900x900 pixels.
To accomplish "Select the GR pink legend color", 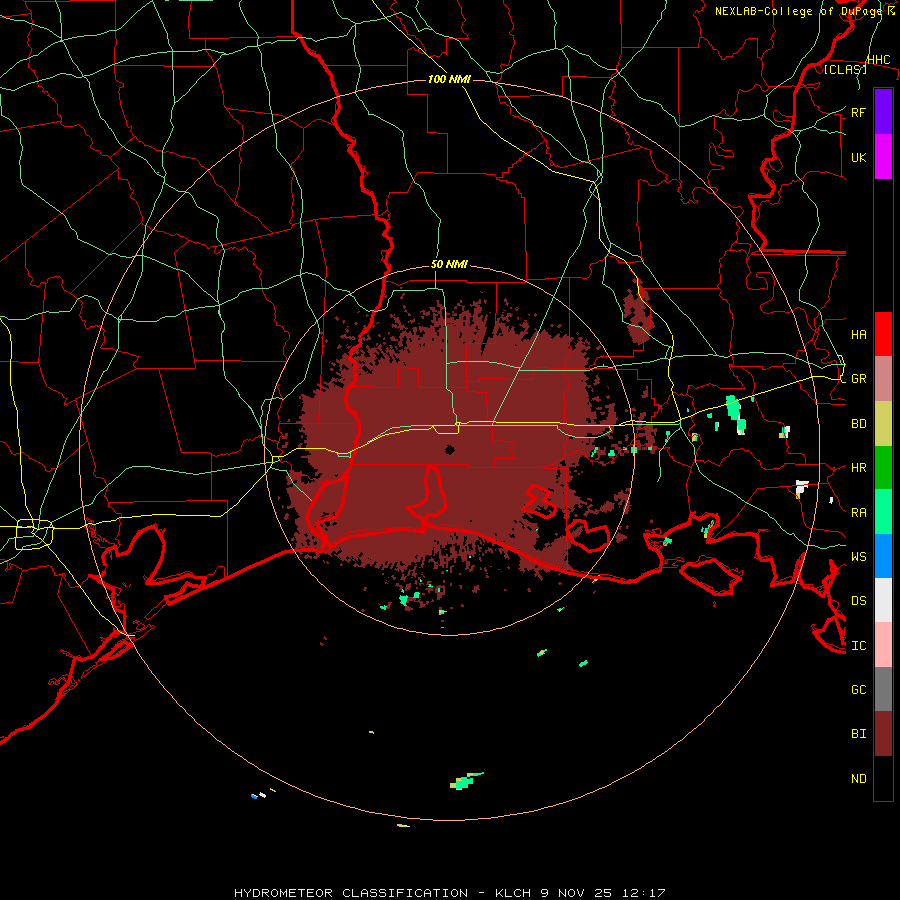I will click(x=883, y=379).
